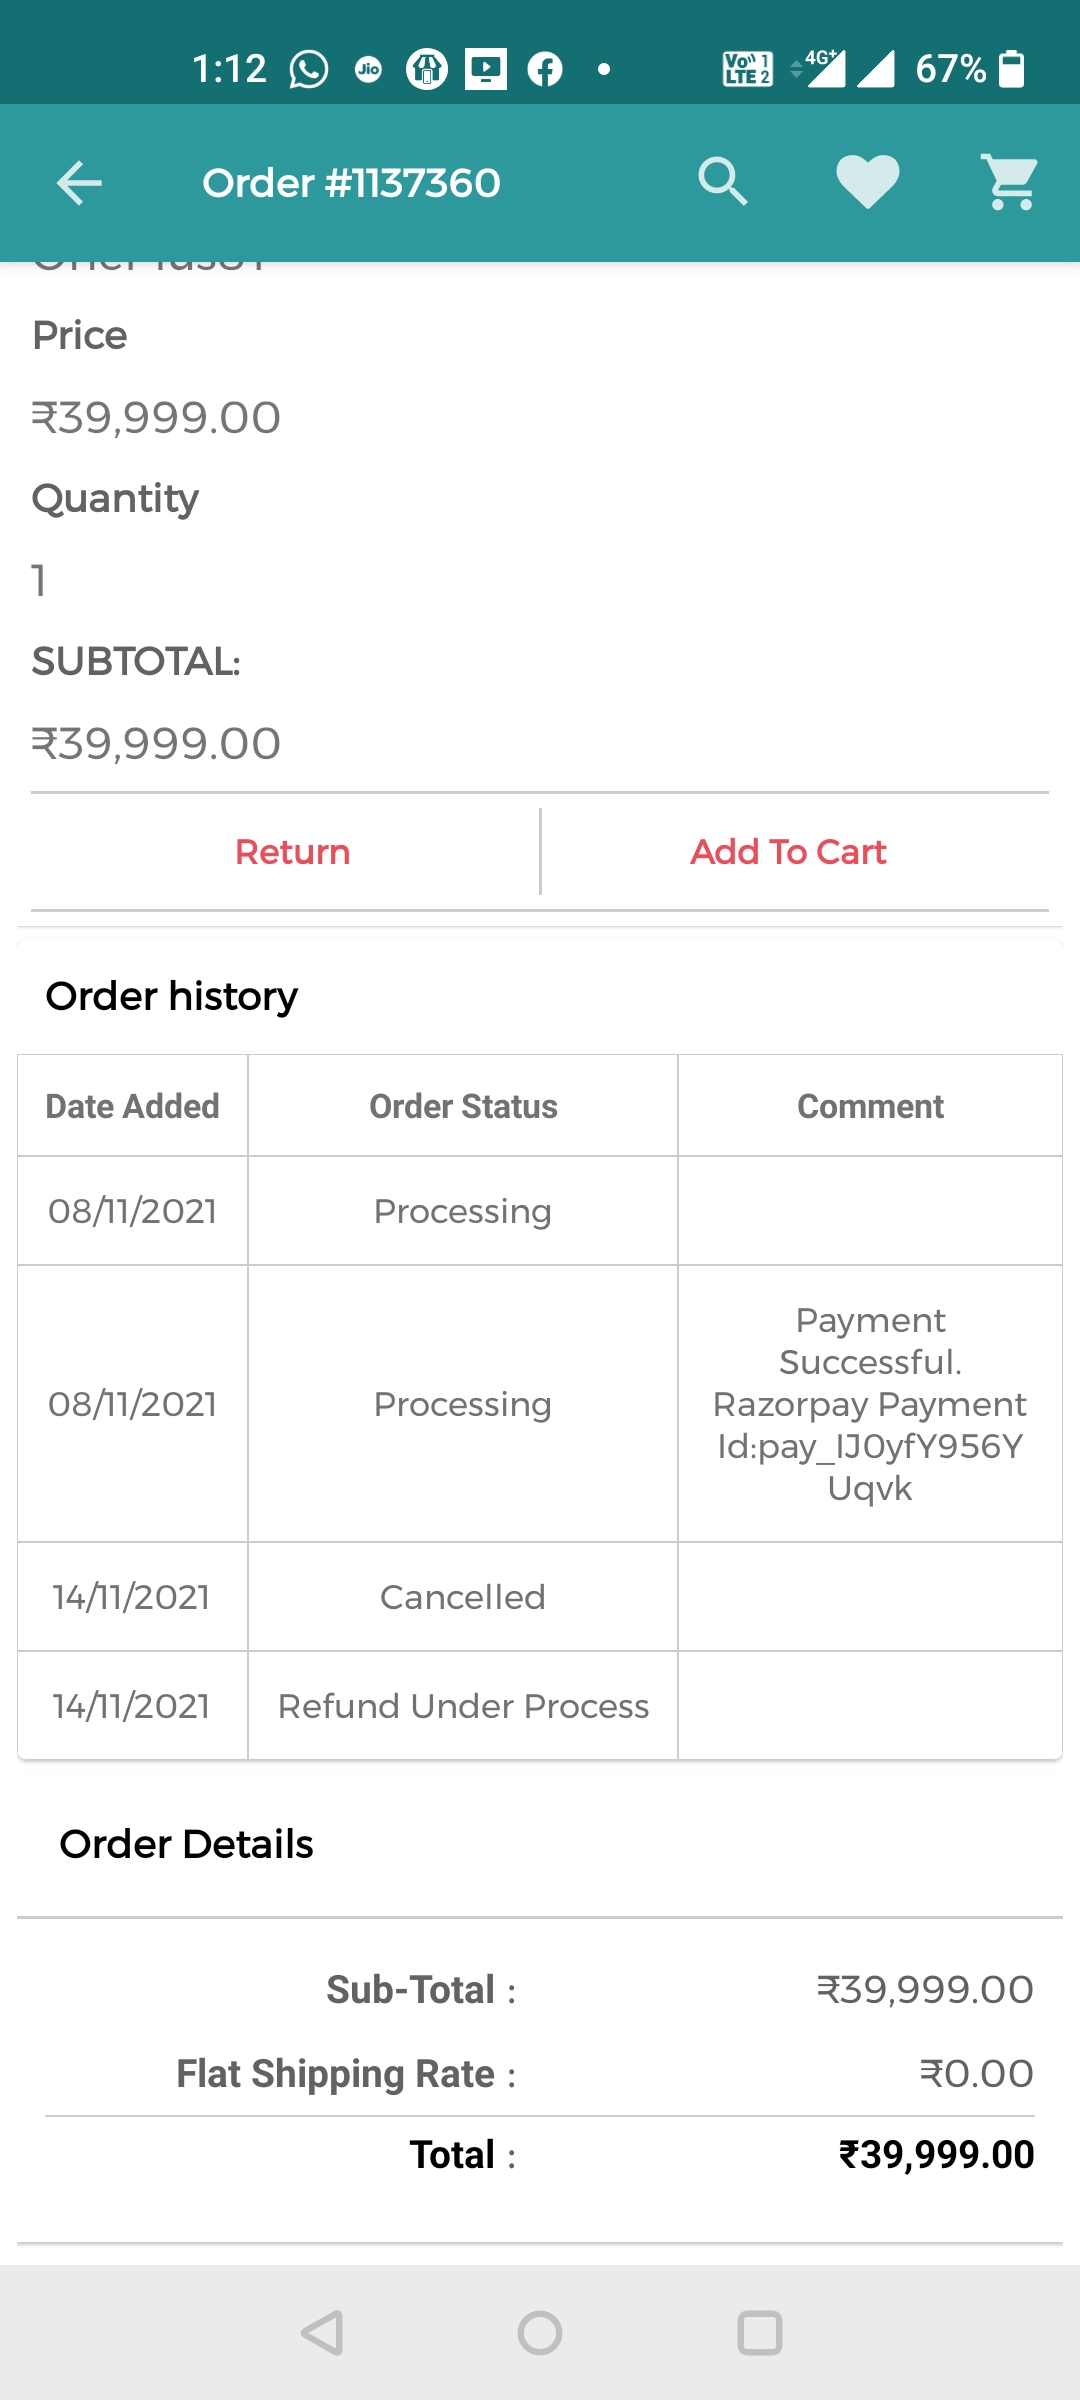The height and width of the screenshot is (2400, 1080).
Task: Tap Facebook notification icon in status bar
Action: click(x=545, y=69)
